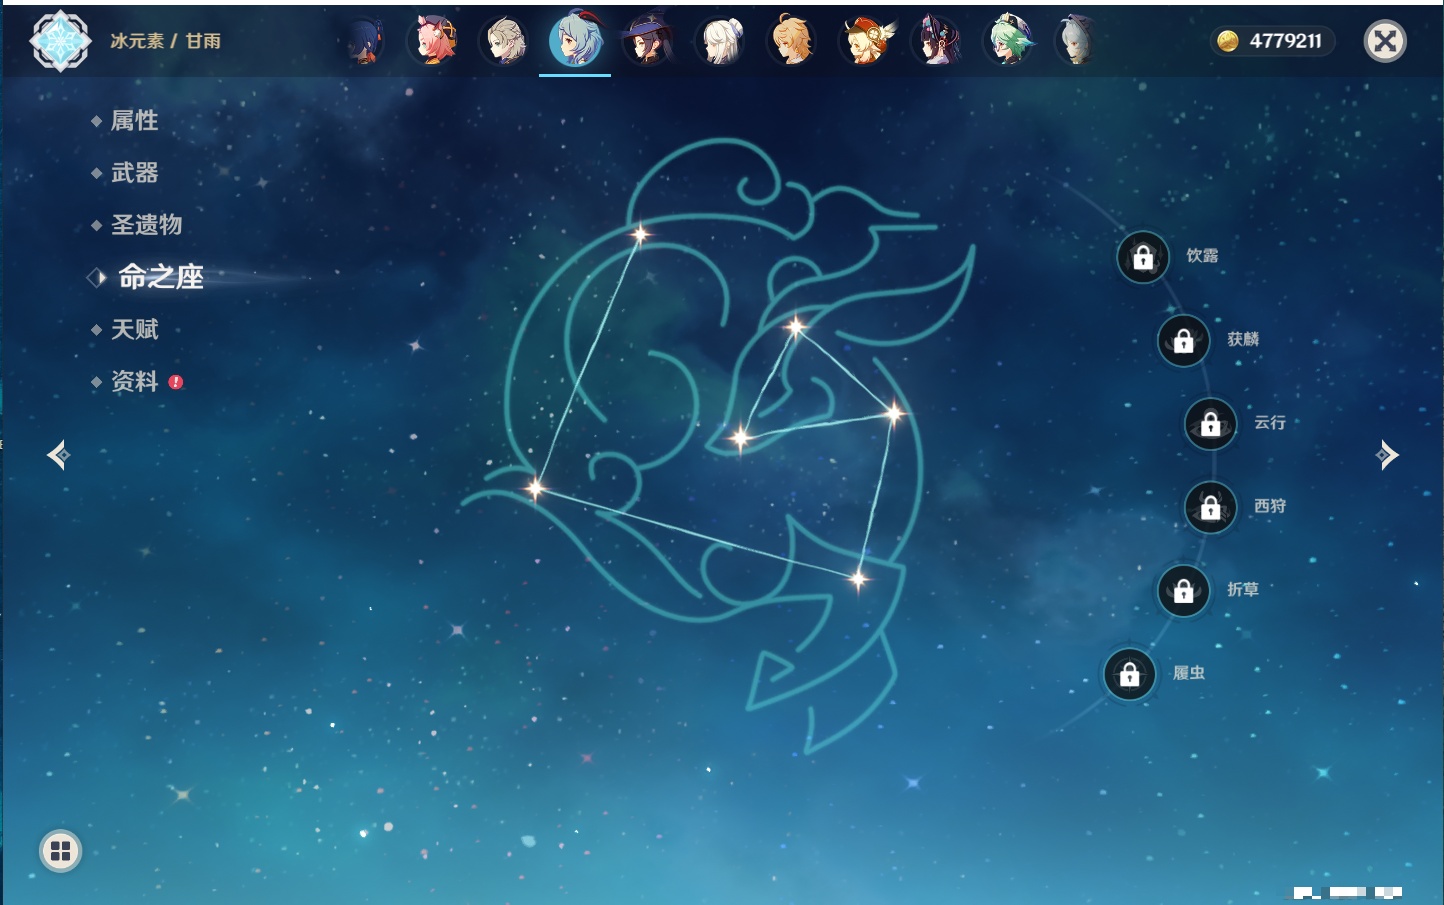Image resolution: width=1444 pixels, height=905 pixels.
Task: Choose the witch-hat character avatar
Action: (647, 41)
